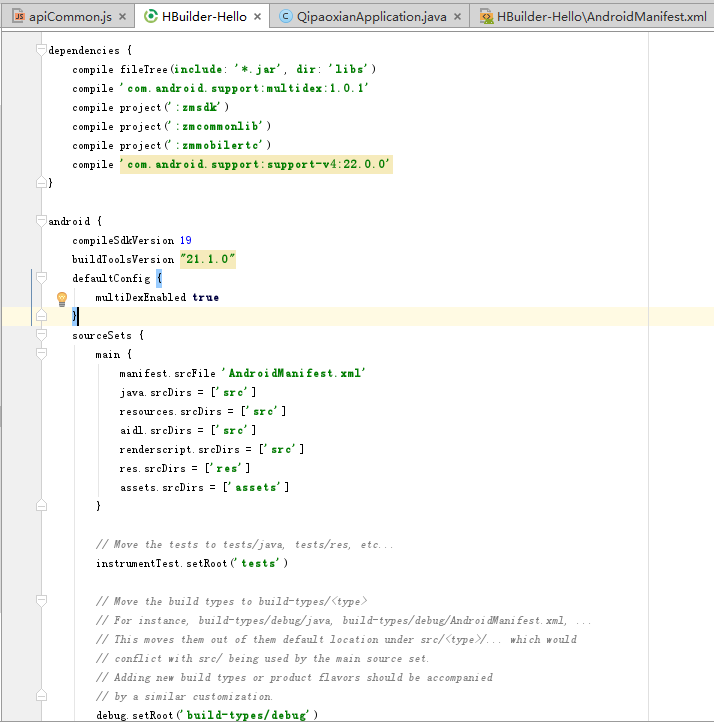
Task: Switch to HBuilder-Hello\AndroidManifest.xml tab
Action: [600, 17]
